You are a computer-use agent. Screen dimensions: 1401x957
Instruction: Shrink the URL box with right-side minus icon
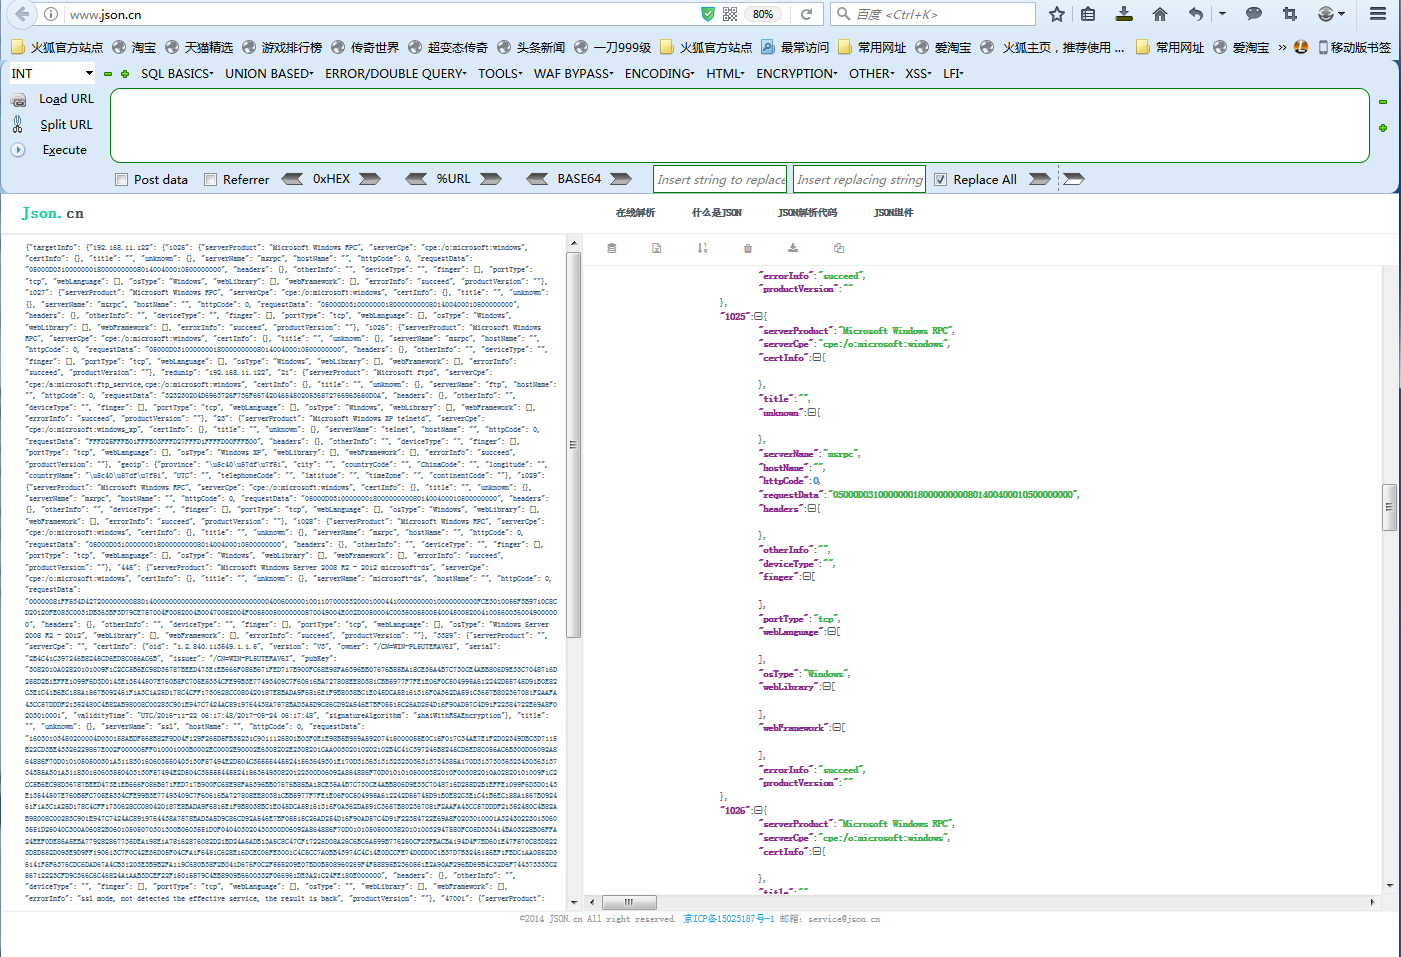click(x=1383, y=102)
